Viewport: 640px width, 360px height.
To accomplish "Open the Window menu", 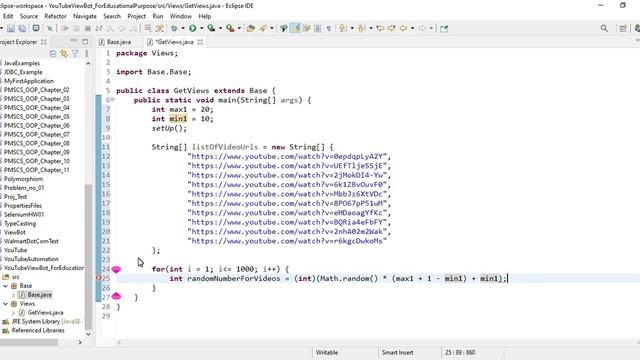I will (x=180, y=16).
